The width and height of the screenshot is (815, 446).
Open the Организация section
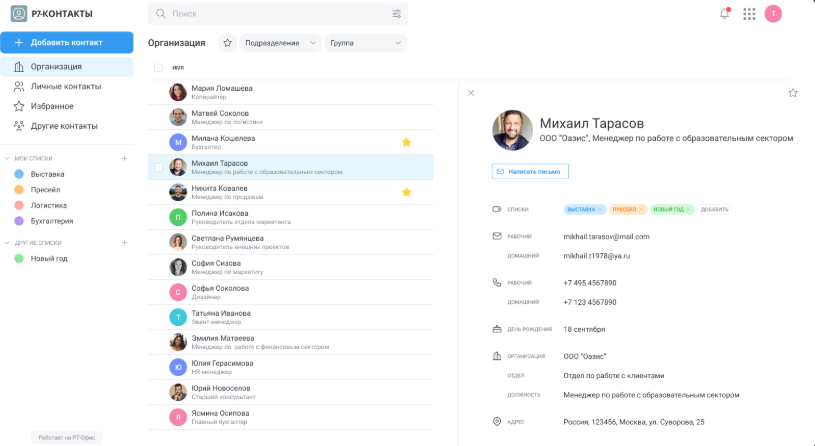click(67, 67)
